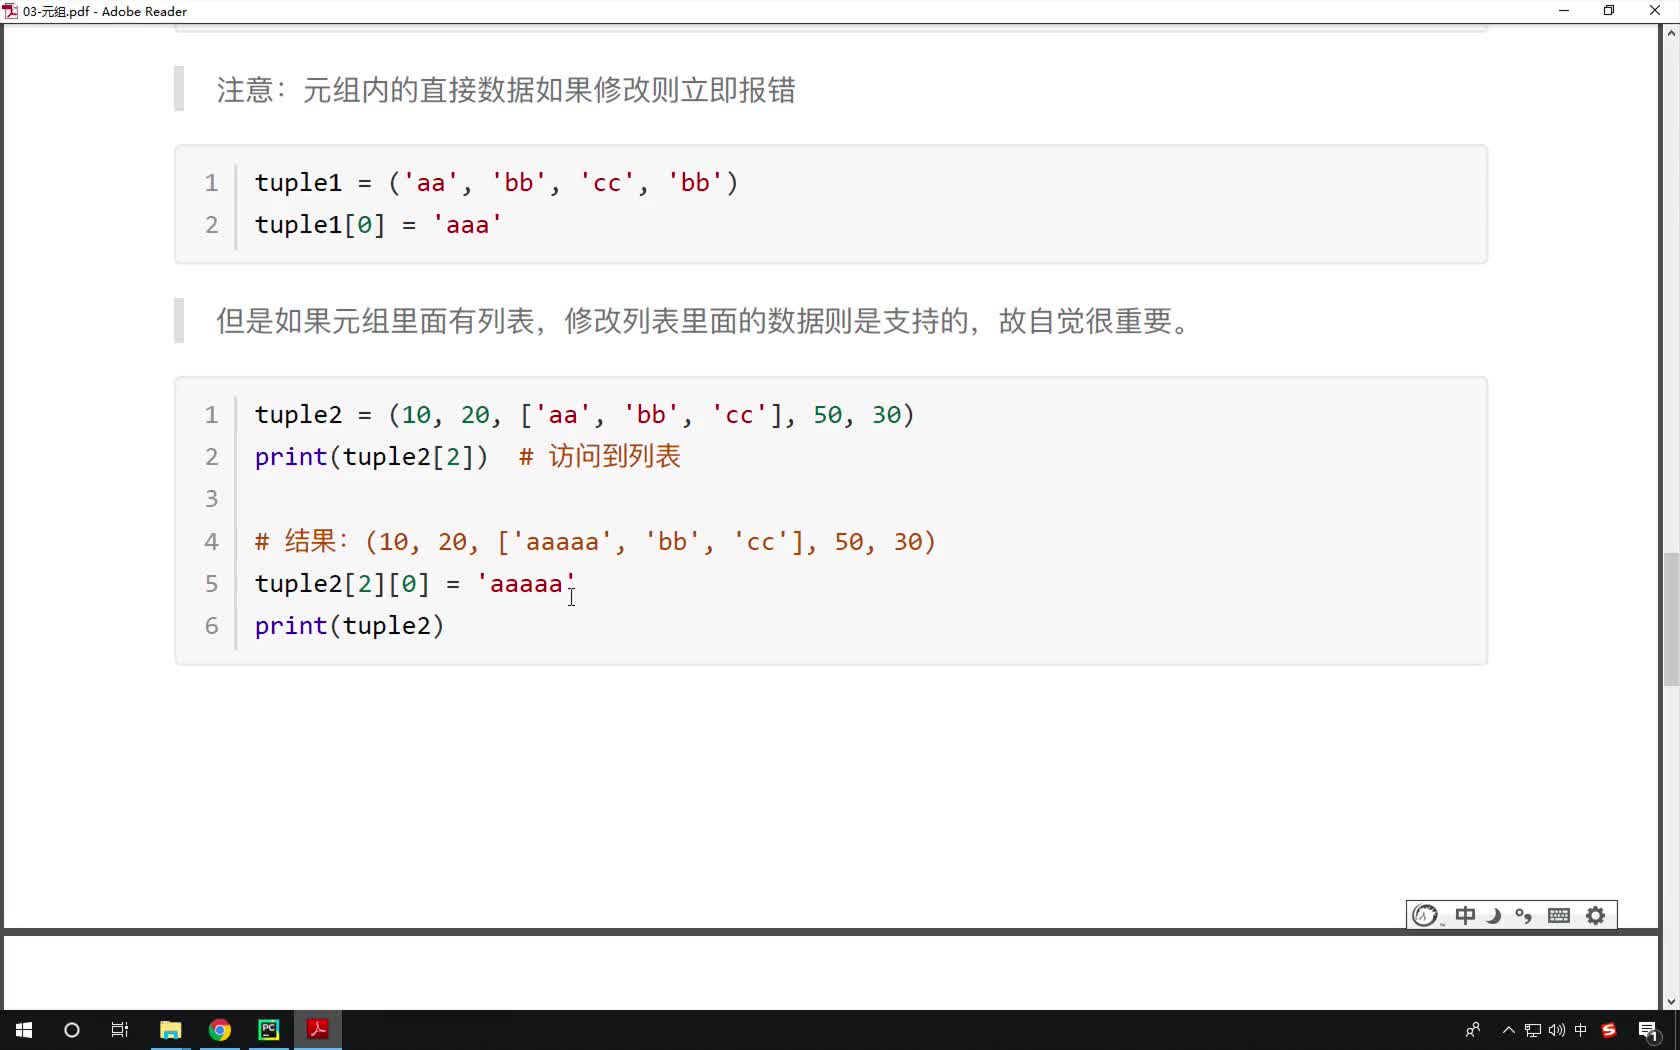Open Task View in the taskbar

point(120,1030)
